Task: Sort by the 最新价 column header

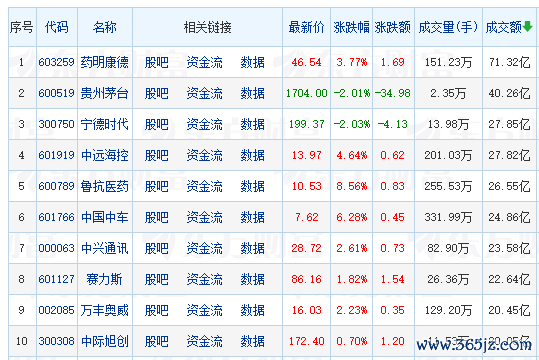Action: pyautogui.click(x=306, y=27)
